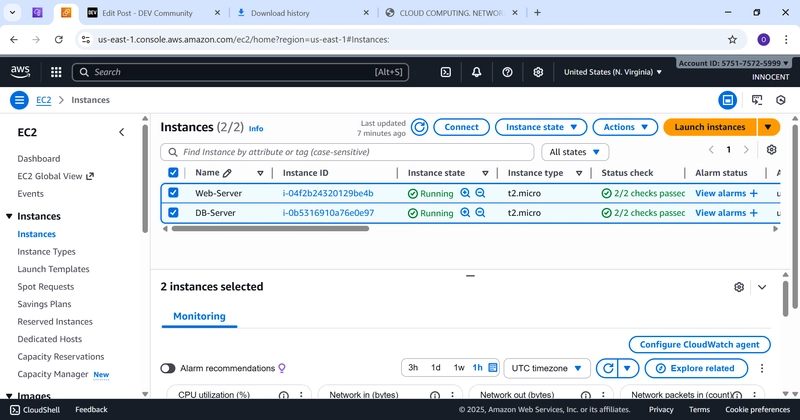
Task: Click the sidebar vertical scrollbar
Action: (145, 178)
